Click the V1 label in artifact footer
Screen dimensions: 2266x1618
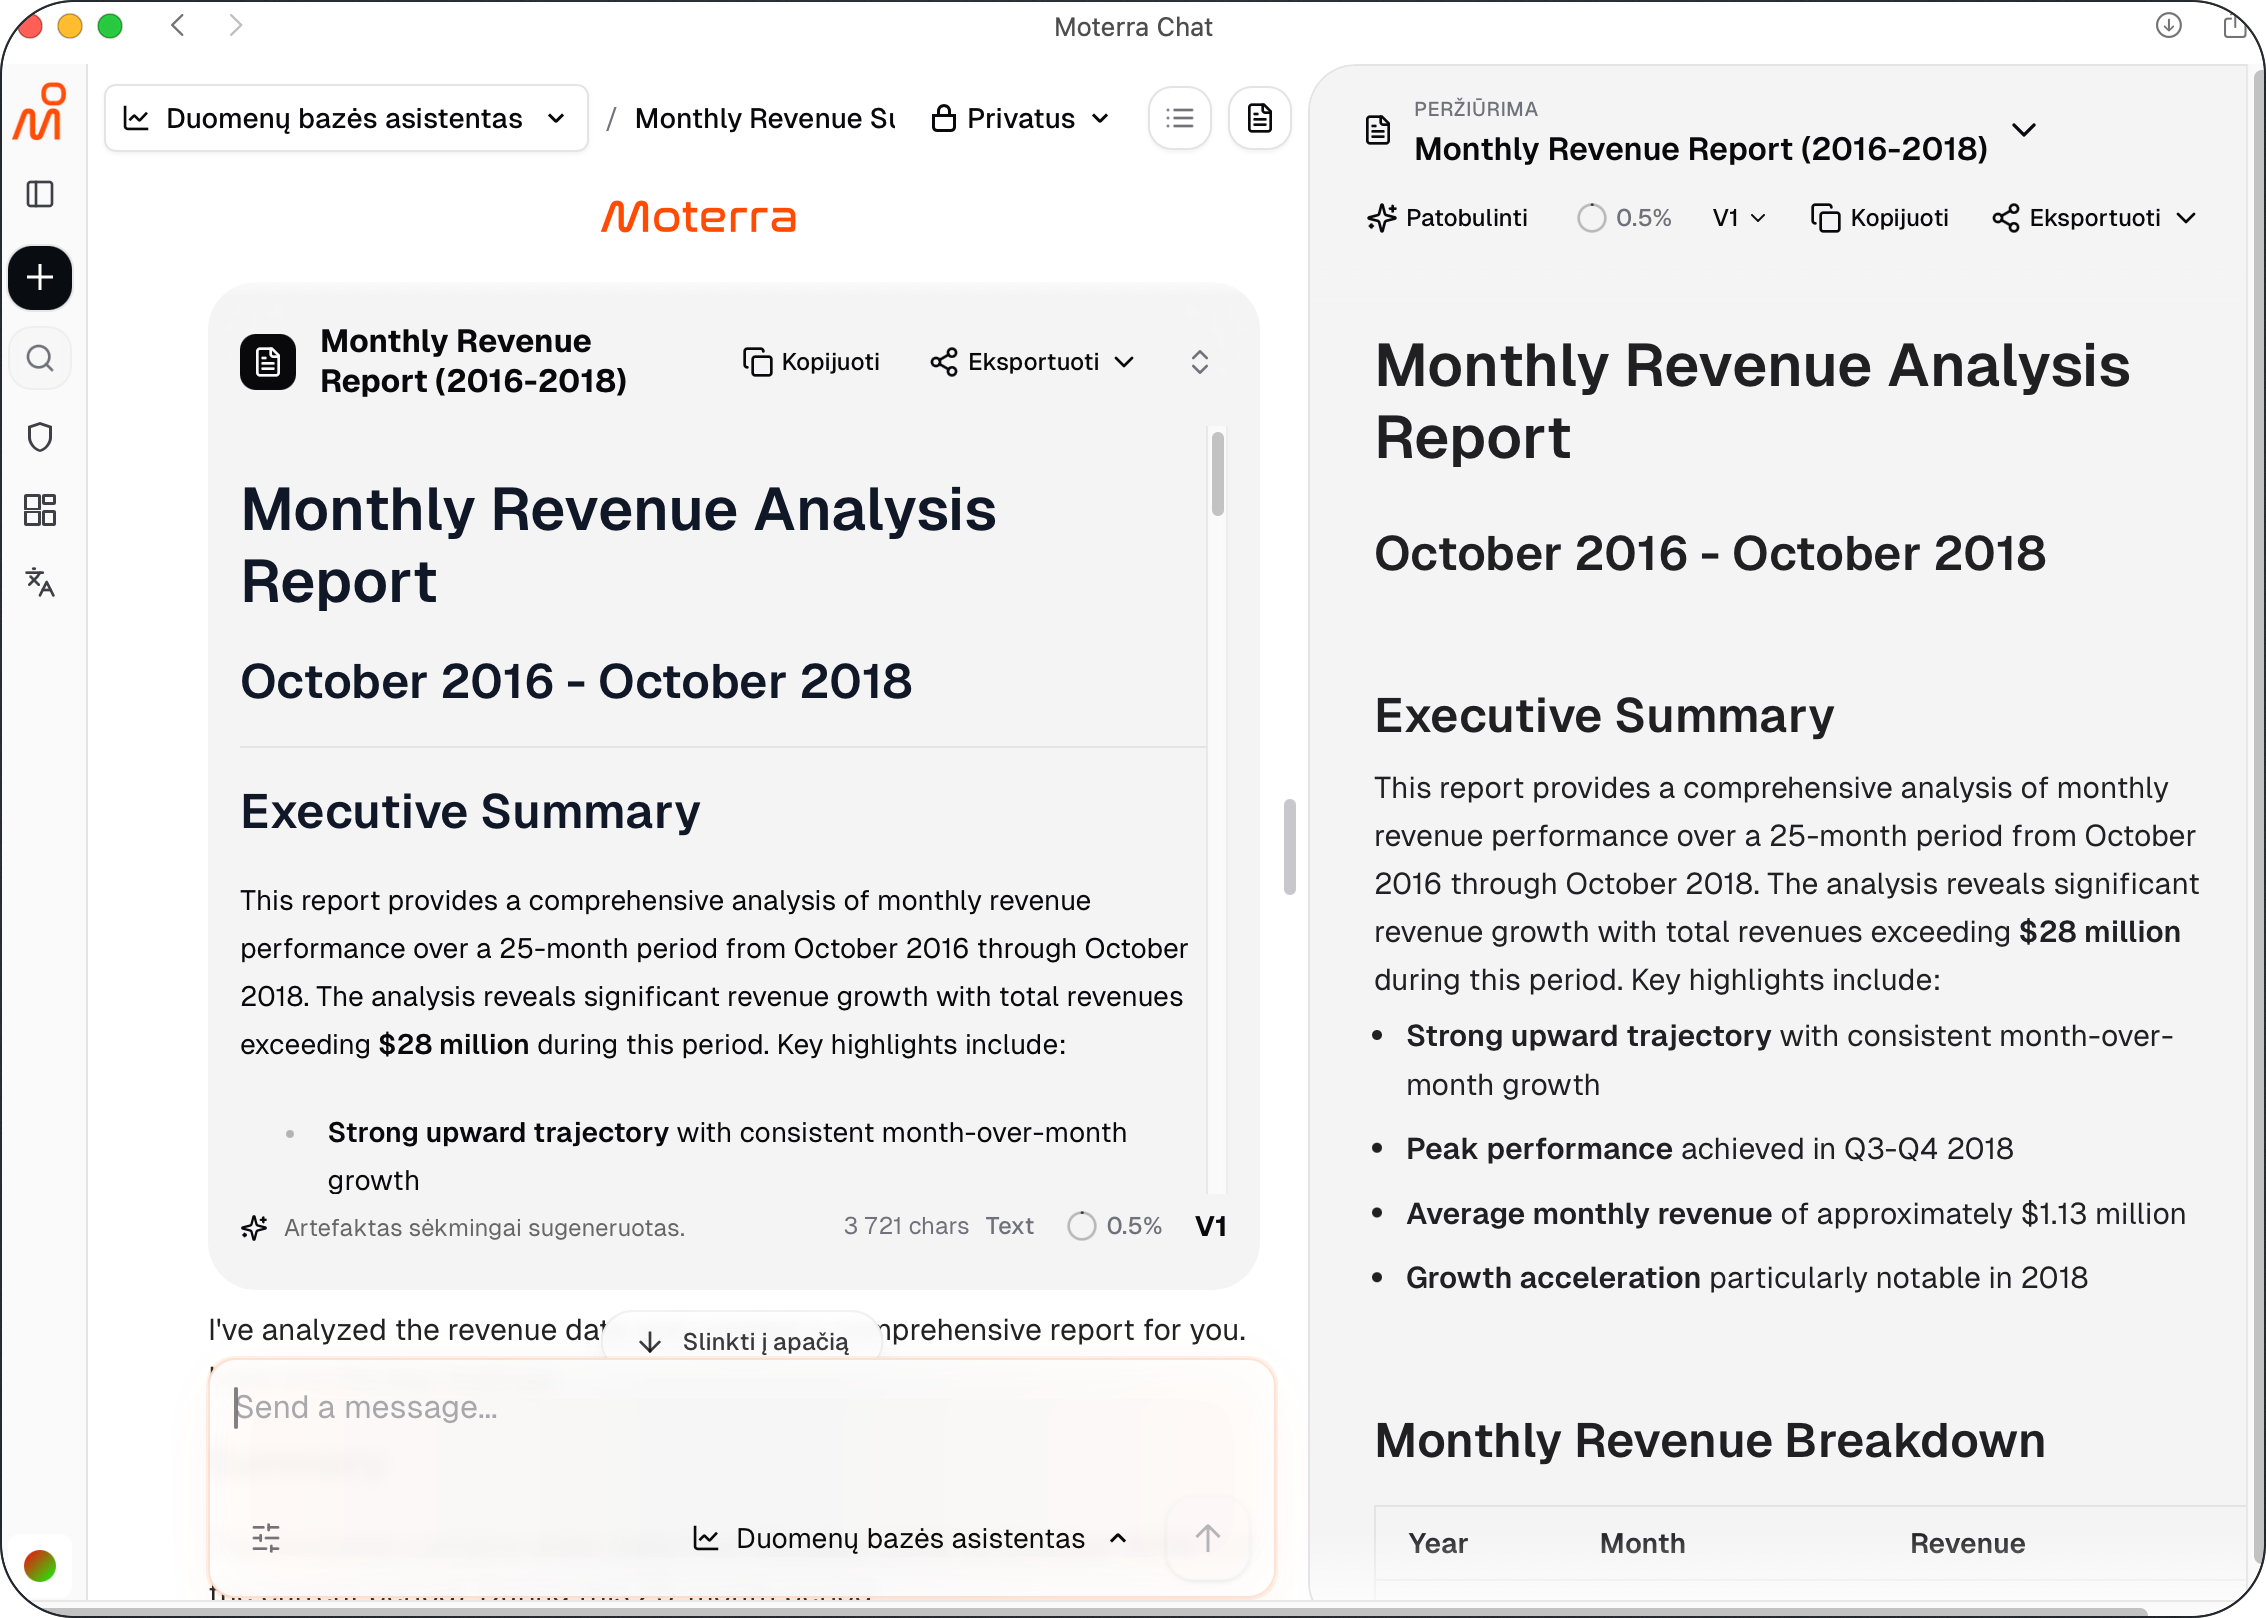[1211, 1226]
